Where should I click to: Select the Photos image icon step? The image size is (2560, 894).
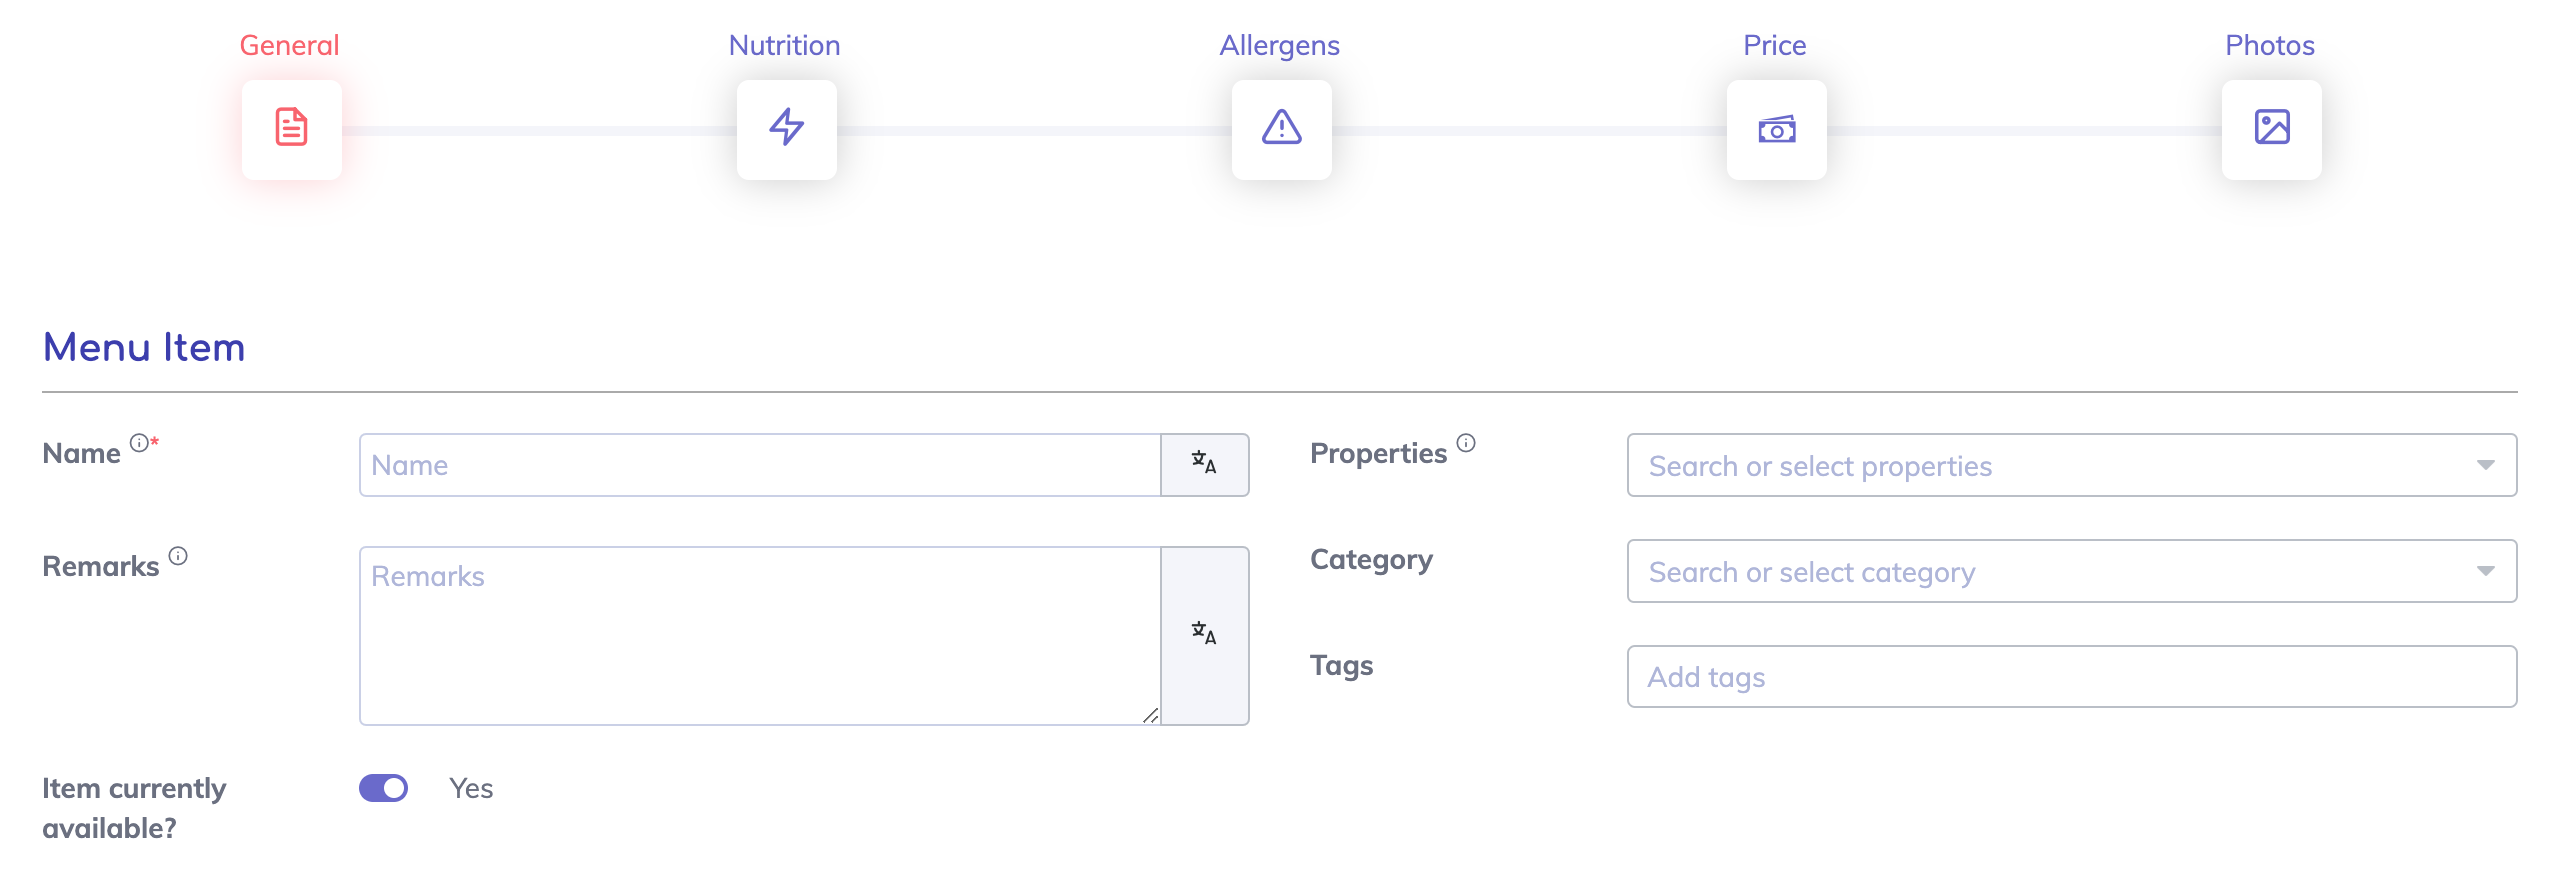pos(2271,129)
